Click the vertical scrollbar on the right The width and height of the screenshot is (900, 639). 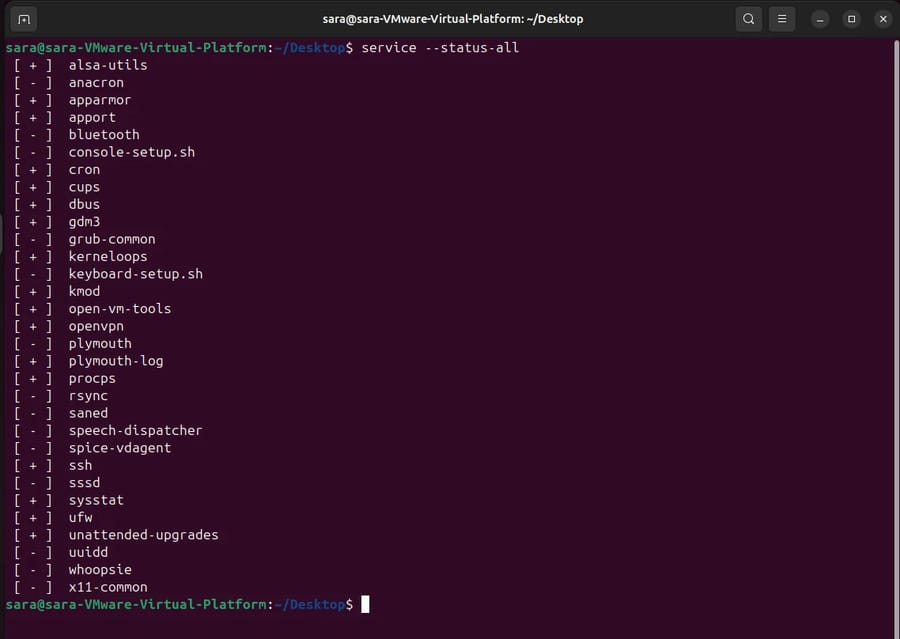coord(896,339)
